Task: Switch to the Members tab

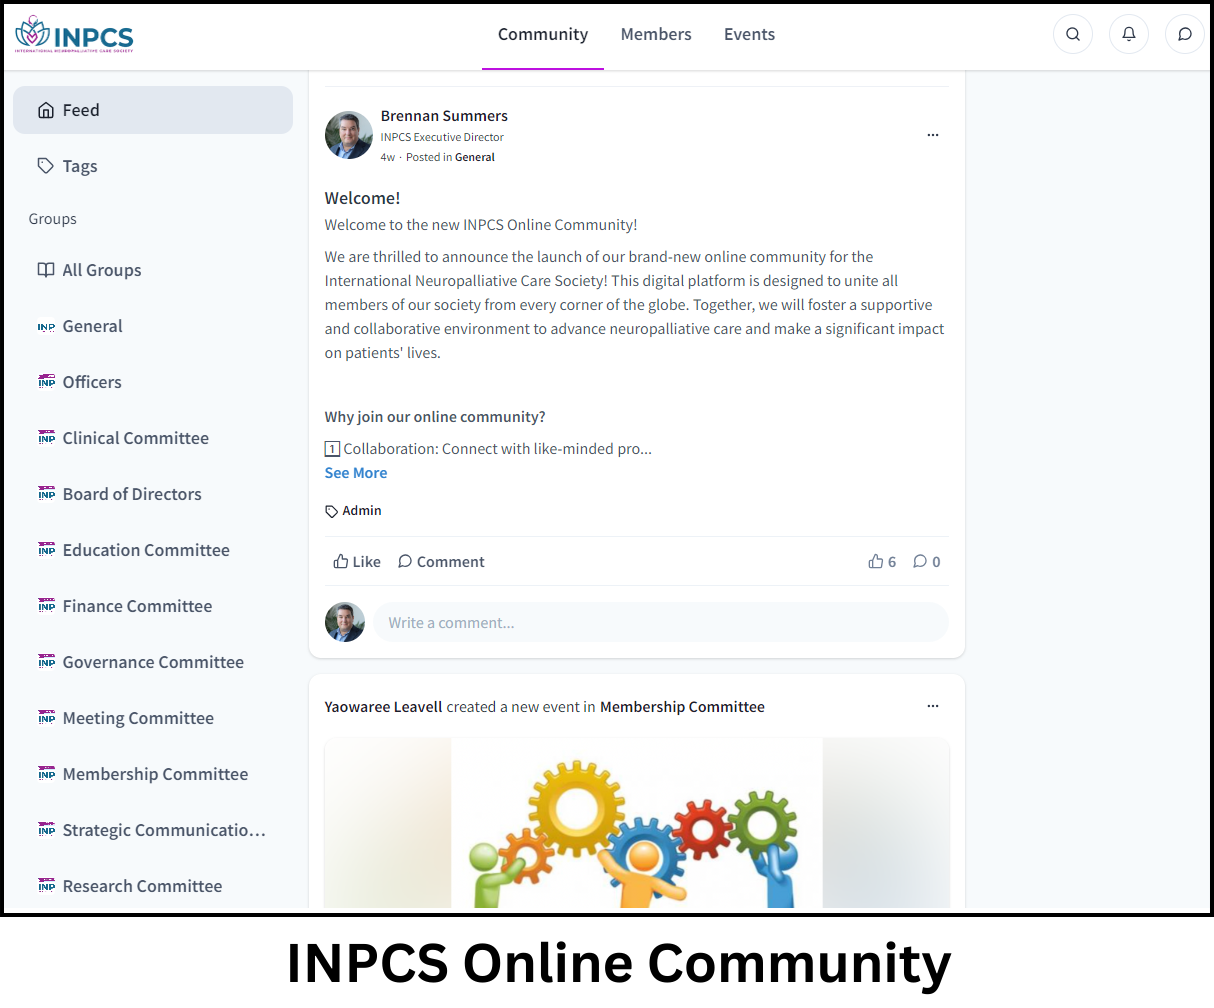Action: [656, 34]
